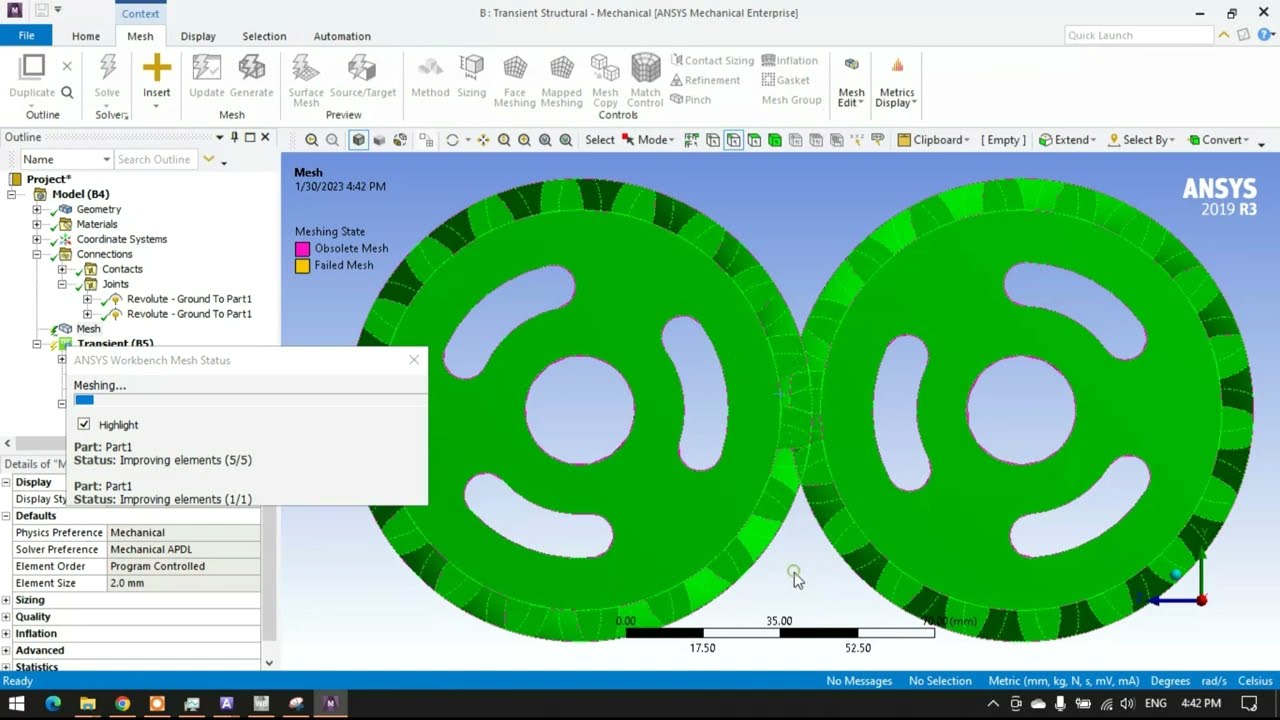Open File Explorer from the taskbar
This screenshot has width=1280, height=720.
[x=87, y=703]
